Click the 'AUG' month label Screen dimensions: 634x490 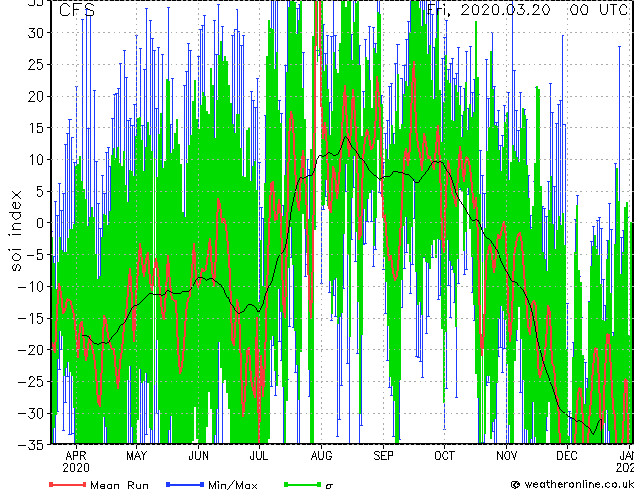coord(321,456)
